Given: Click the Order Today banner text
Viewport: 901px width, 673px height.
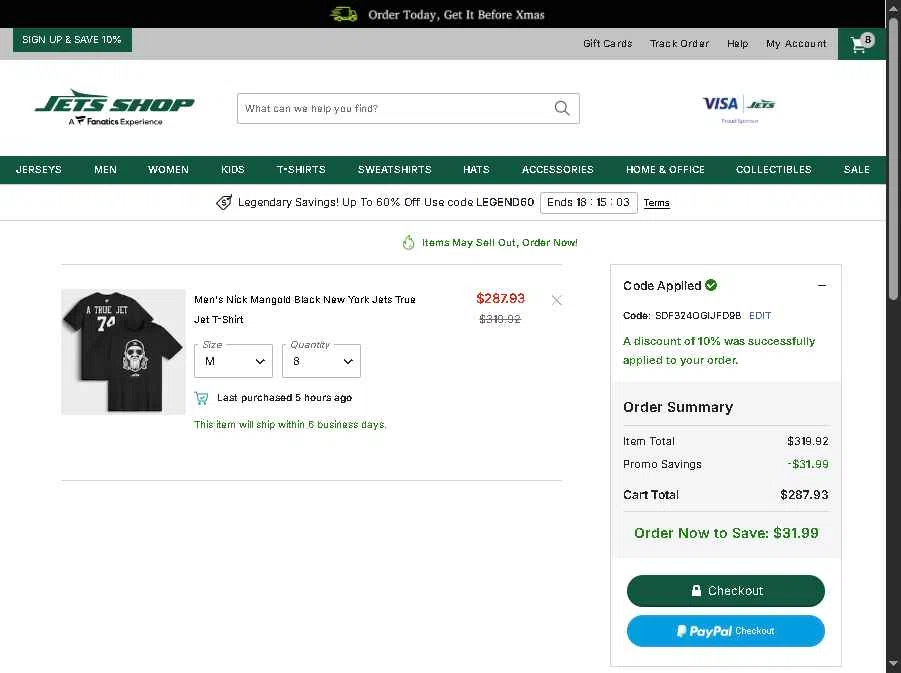Looking at the screenshot, I should pos(456,14).
